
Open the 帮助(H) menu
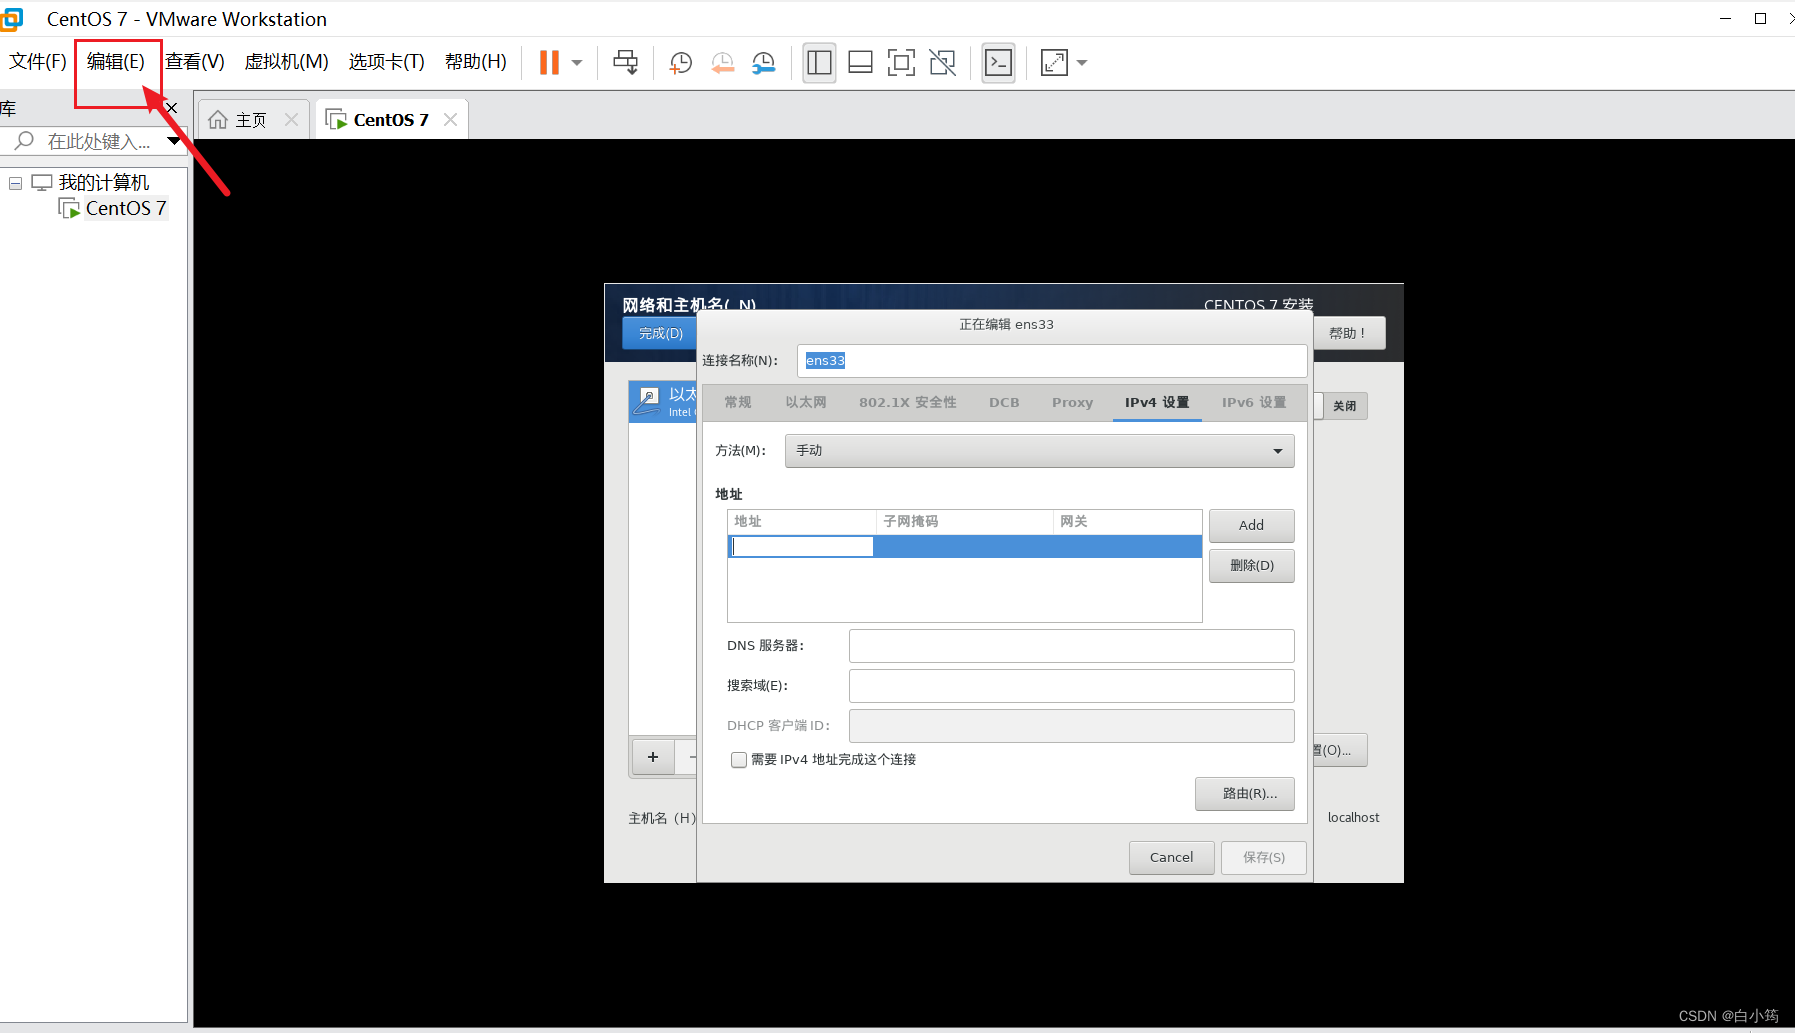click(x=476, y=62)
